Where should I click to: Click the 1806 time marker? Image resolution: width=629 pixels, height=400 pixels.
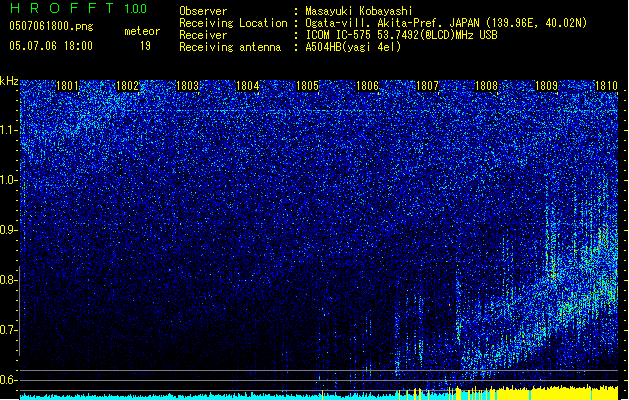tap(367, 86)
